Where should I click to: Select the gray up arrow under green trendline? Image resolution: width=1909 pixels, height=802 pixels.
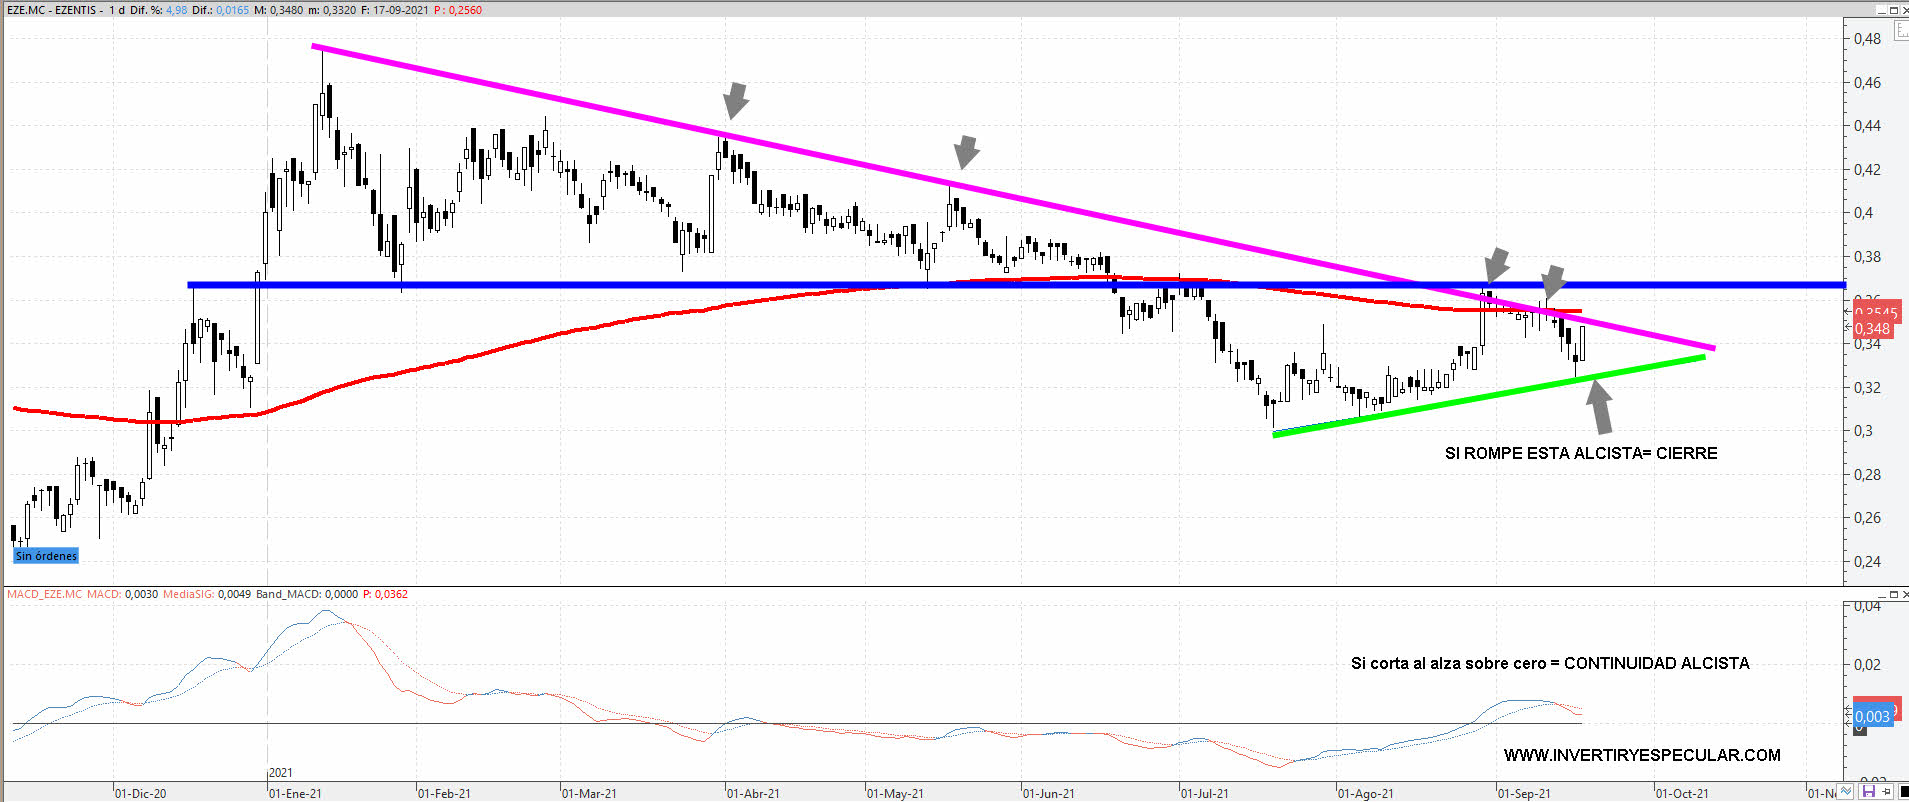click(1600, 407)
